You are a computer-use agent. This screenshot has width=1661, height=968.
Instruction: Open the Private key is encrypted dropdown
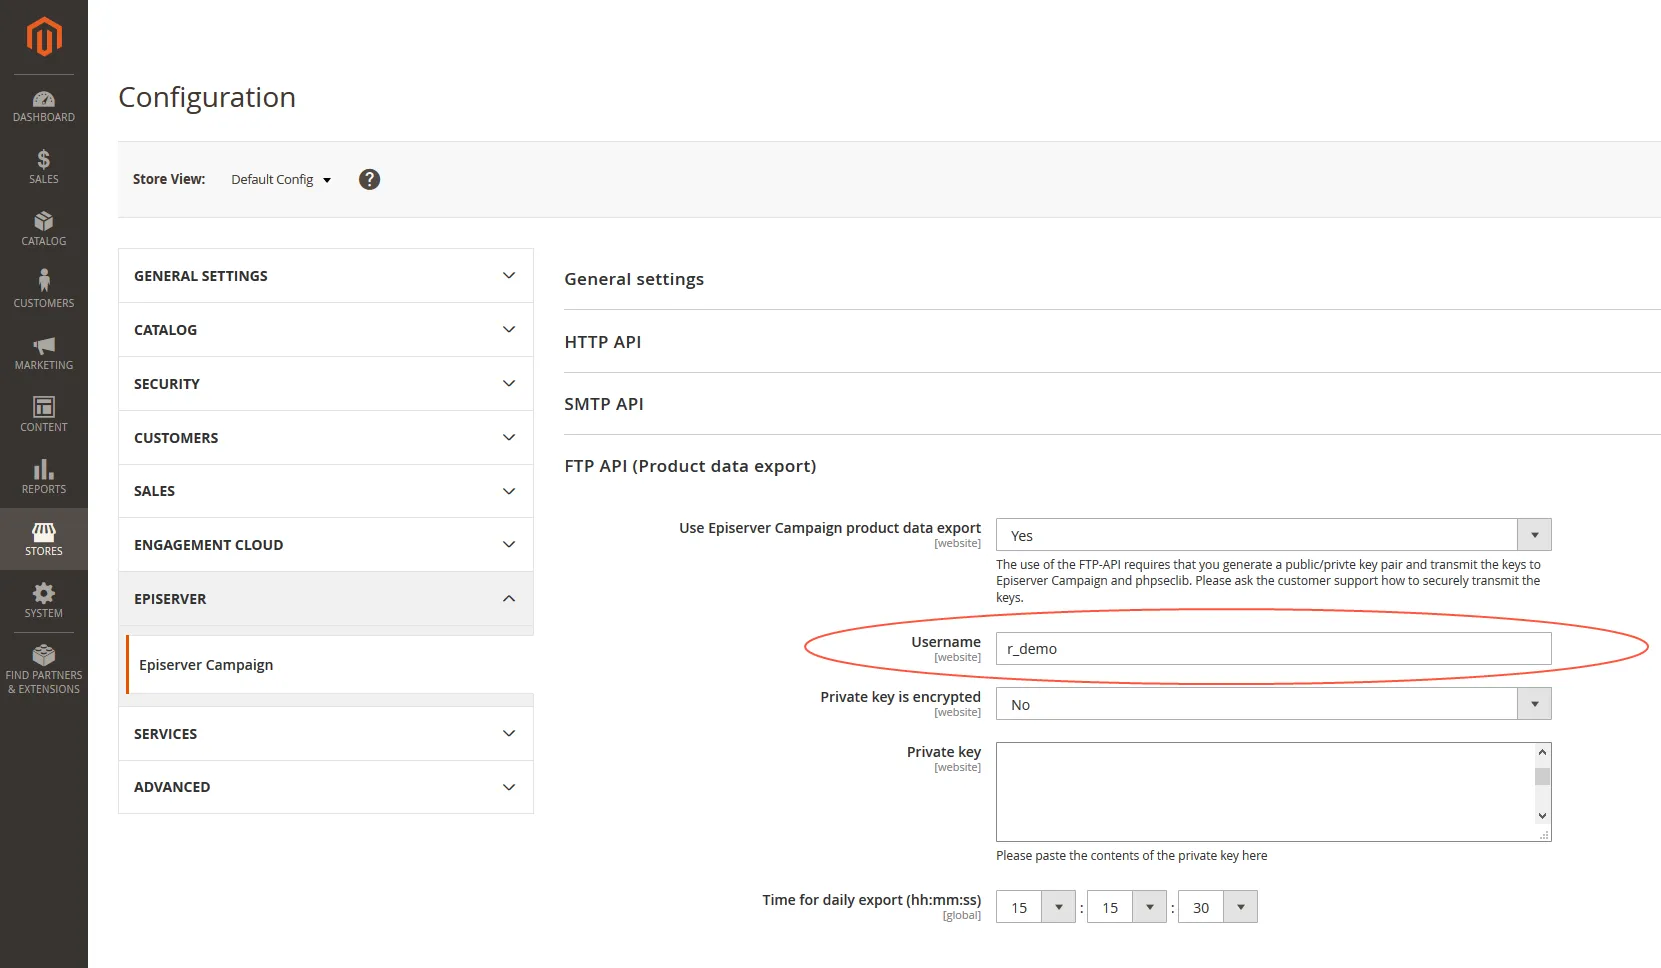[x=1273, y=704]
